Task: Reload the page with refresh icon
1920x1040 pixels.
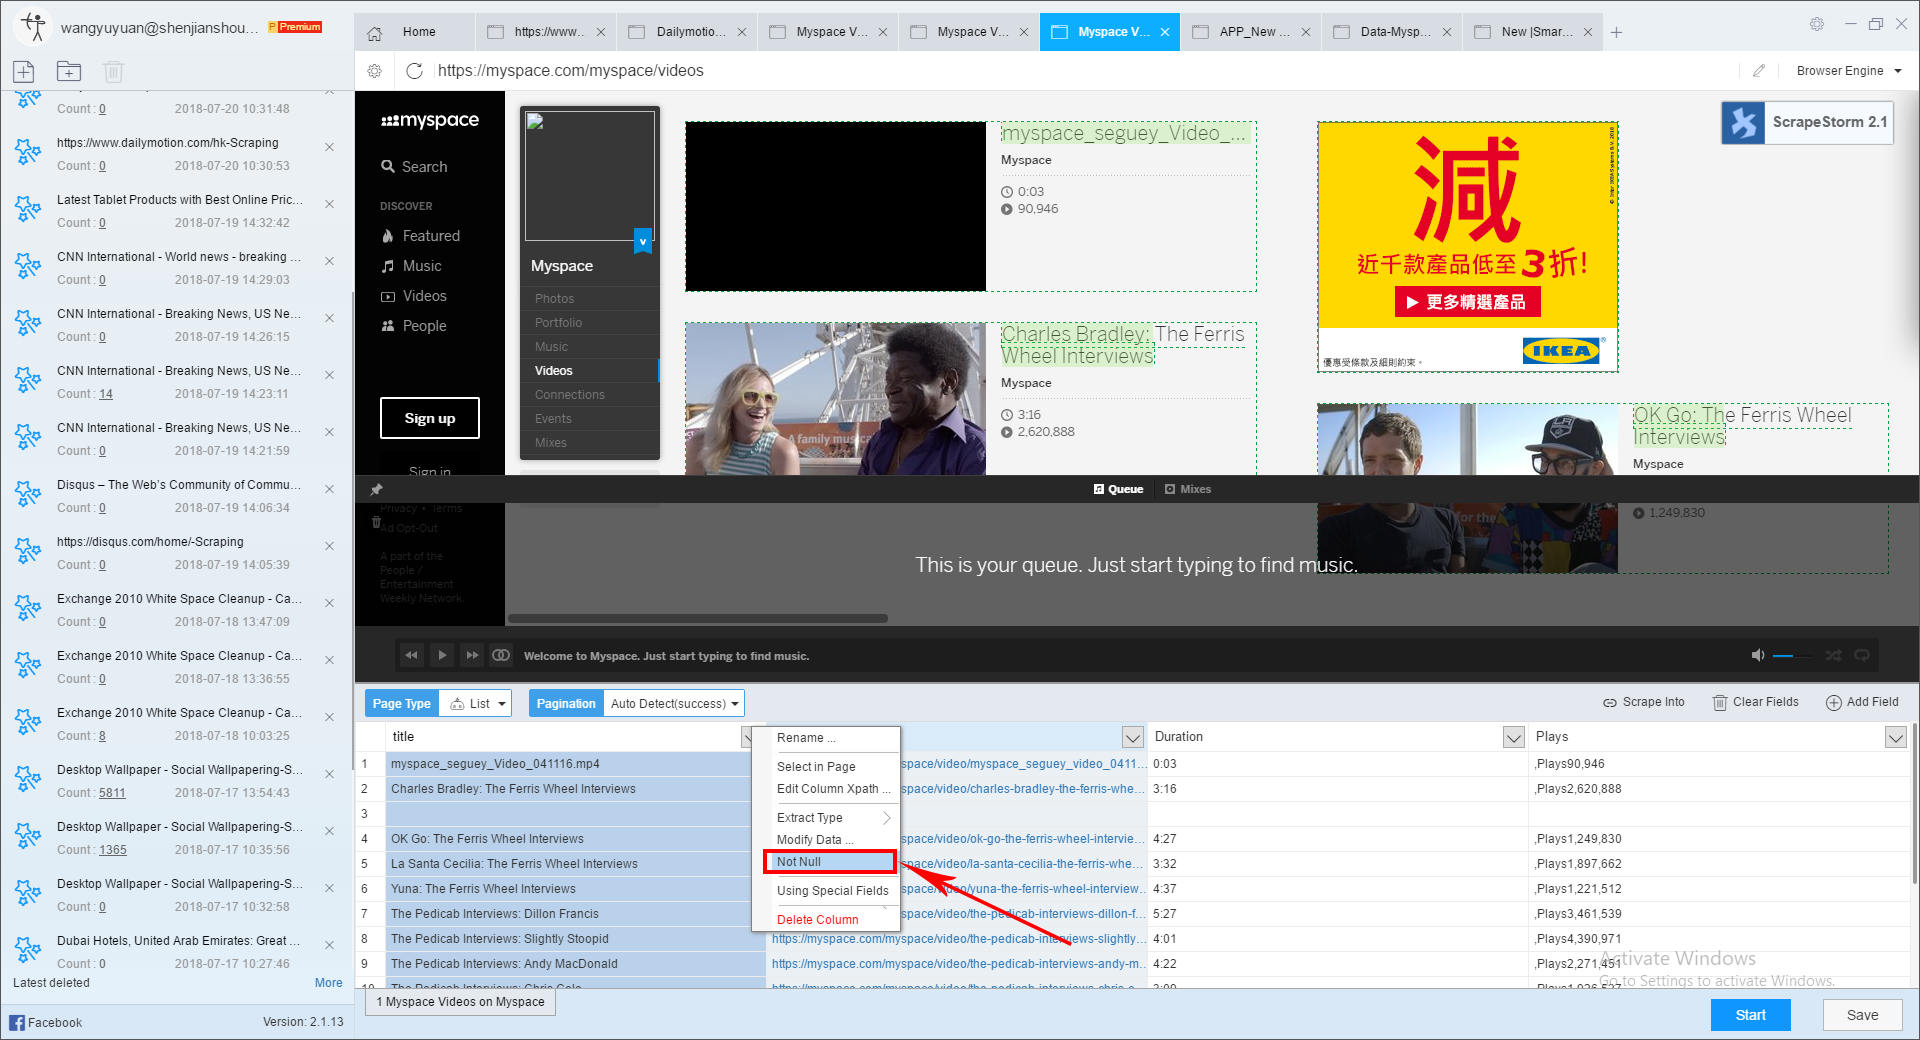Action: pyautogui.click(x=414, y=71)
